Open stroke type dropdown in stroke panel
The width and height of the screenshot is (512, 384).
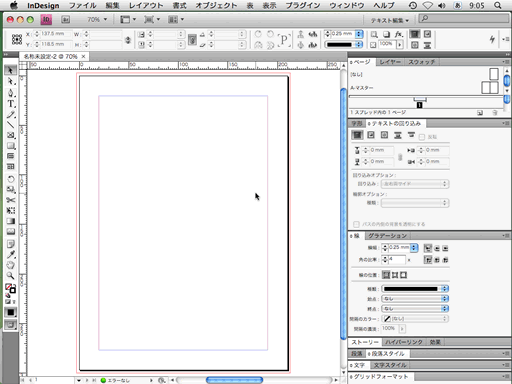pos(415,289)
